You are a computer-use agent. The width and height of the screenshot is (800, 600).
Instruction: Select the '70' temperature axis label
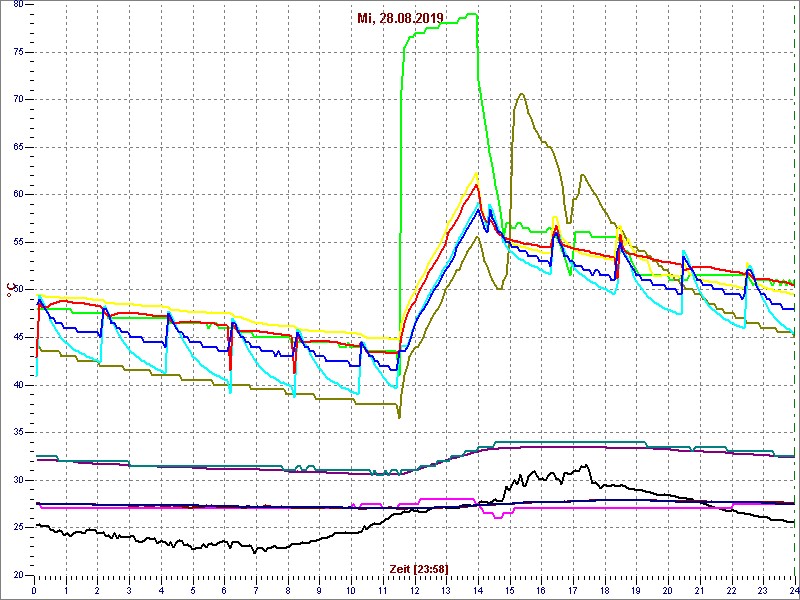click(x=19, y=99)
